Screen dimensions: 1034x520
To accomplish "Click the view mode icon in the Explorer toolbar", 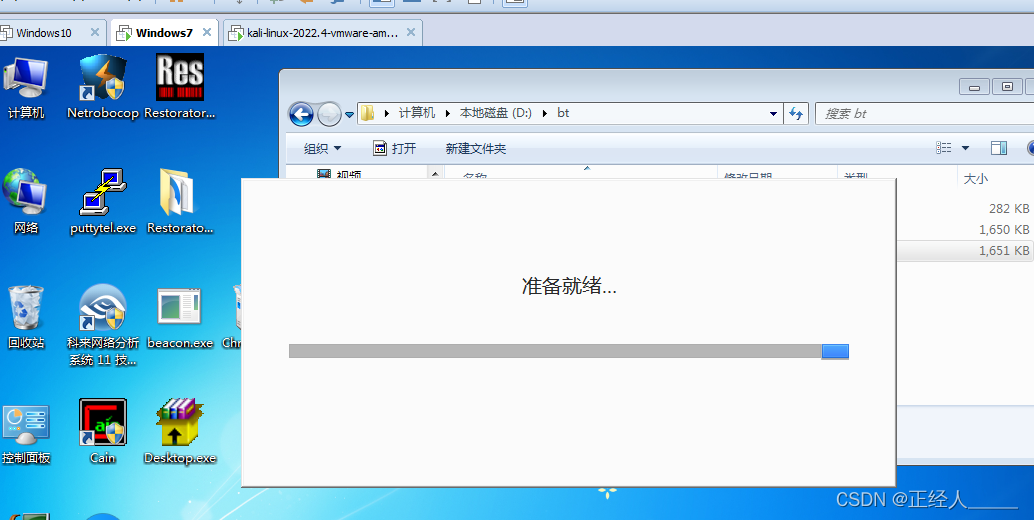I will 944,148.
